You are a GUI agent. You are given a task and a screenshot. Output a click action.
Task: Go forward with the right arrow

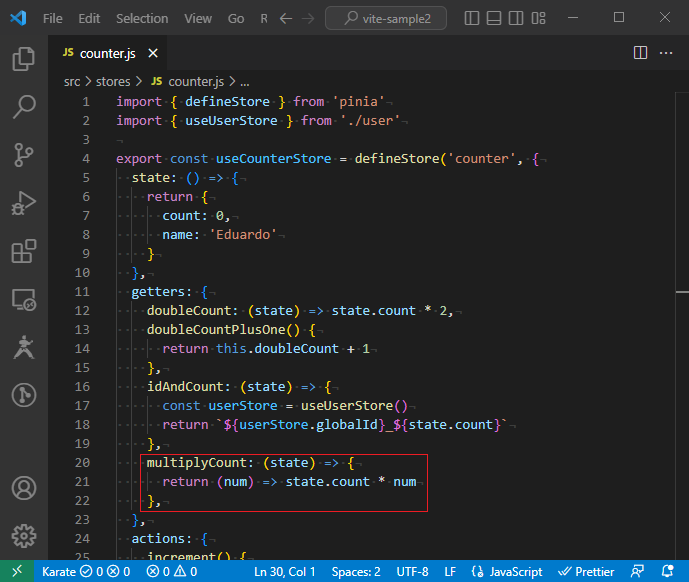[308, 18]
